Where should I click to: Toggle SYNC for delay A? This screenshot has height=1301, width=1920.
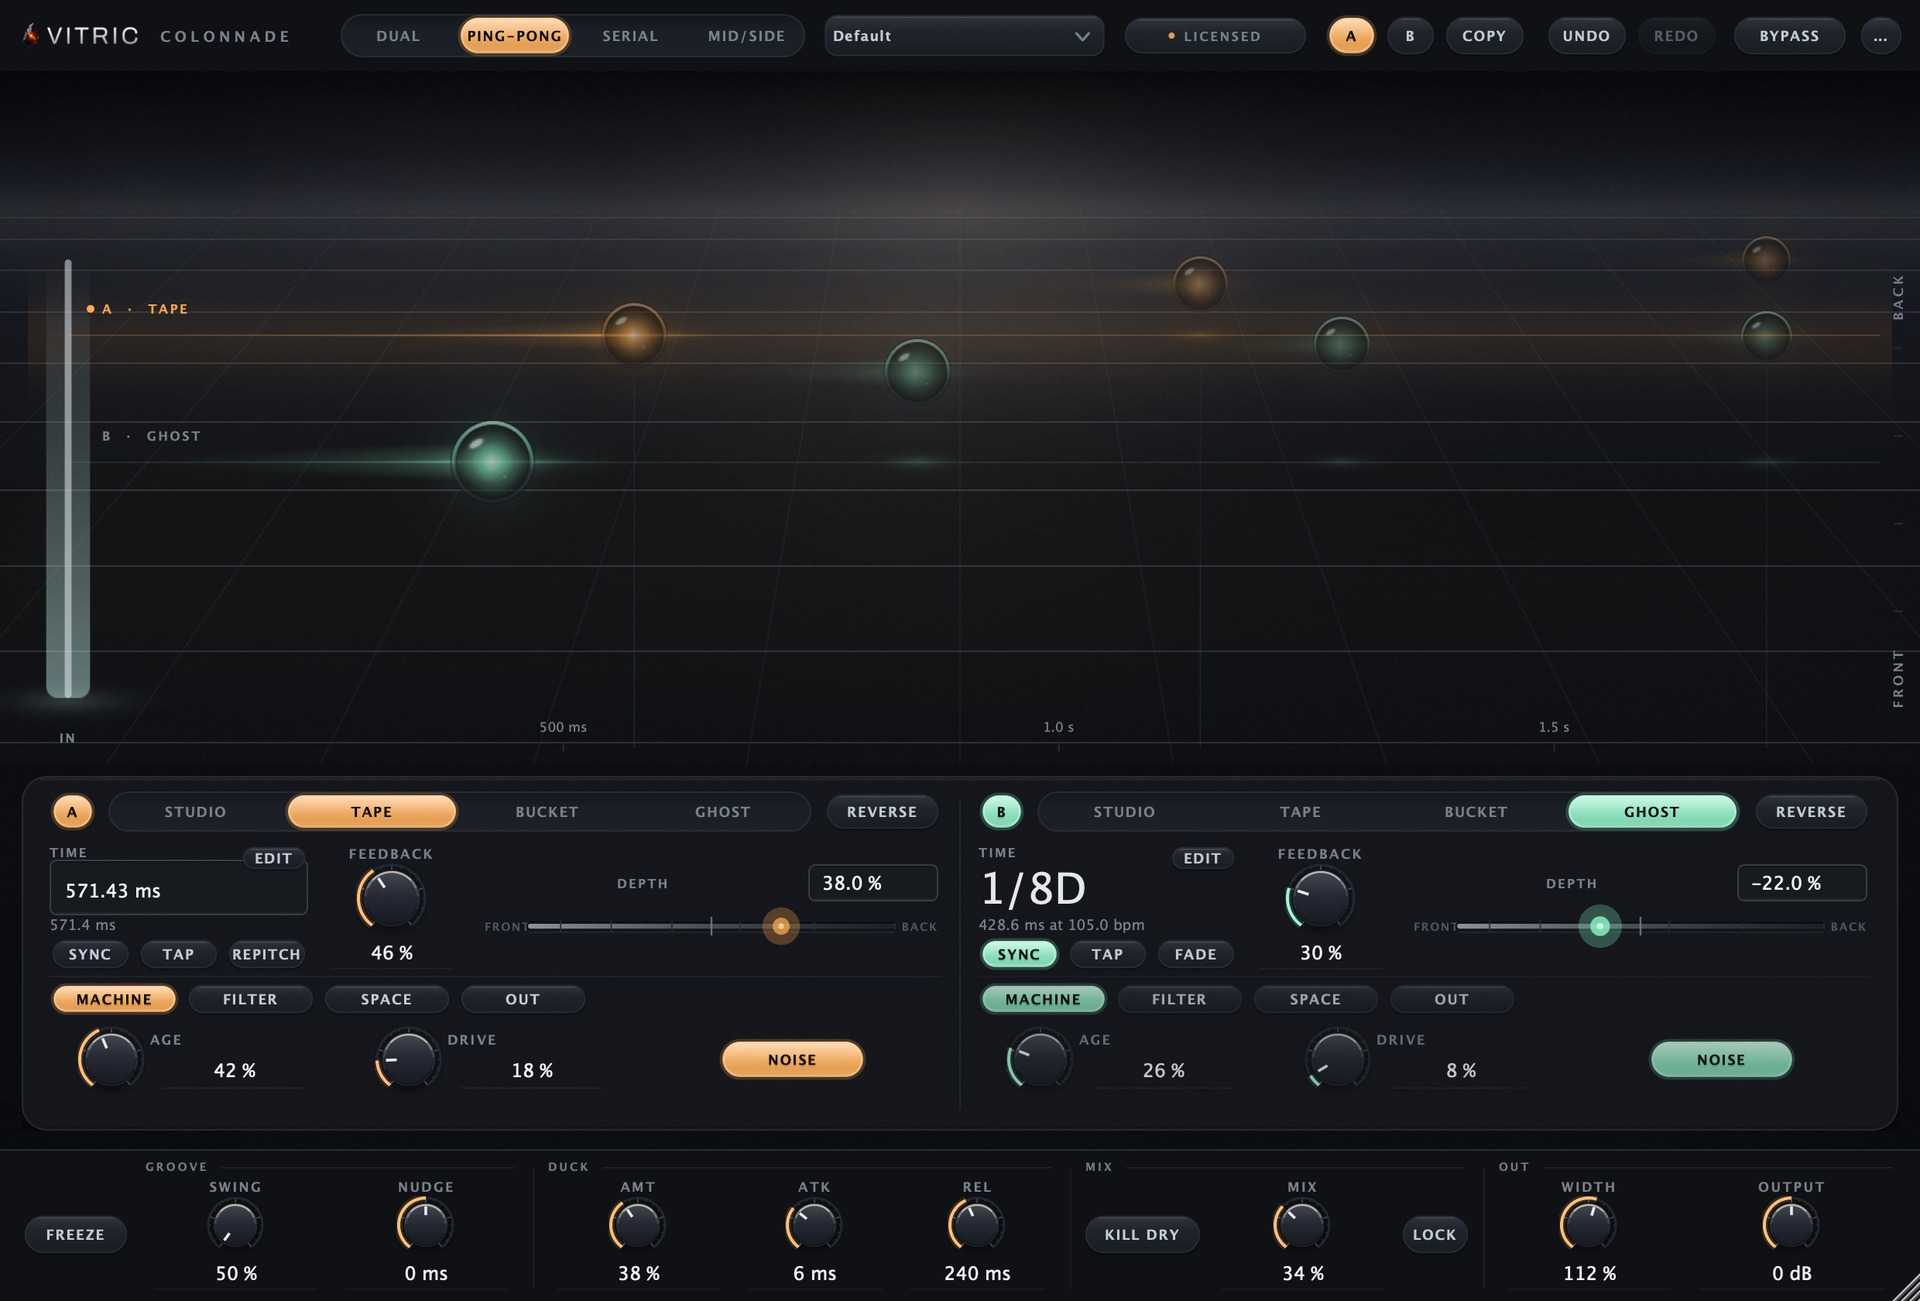(x=90, y=954)
